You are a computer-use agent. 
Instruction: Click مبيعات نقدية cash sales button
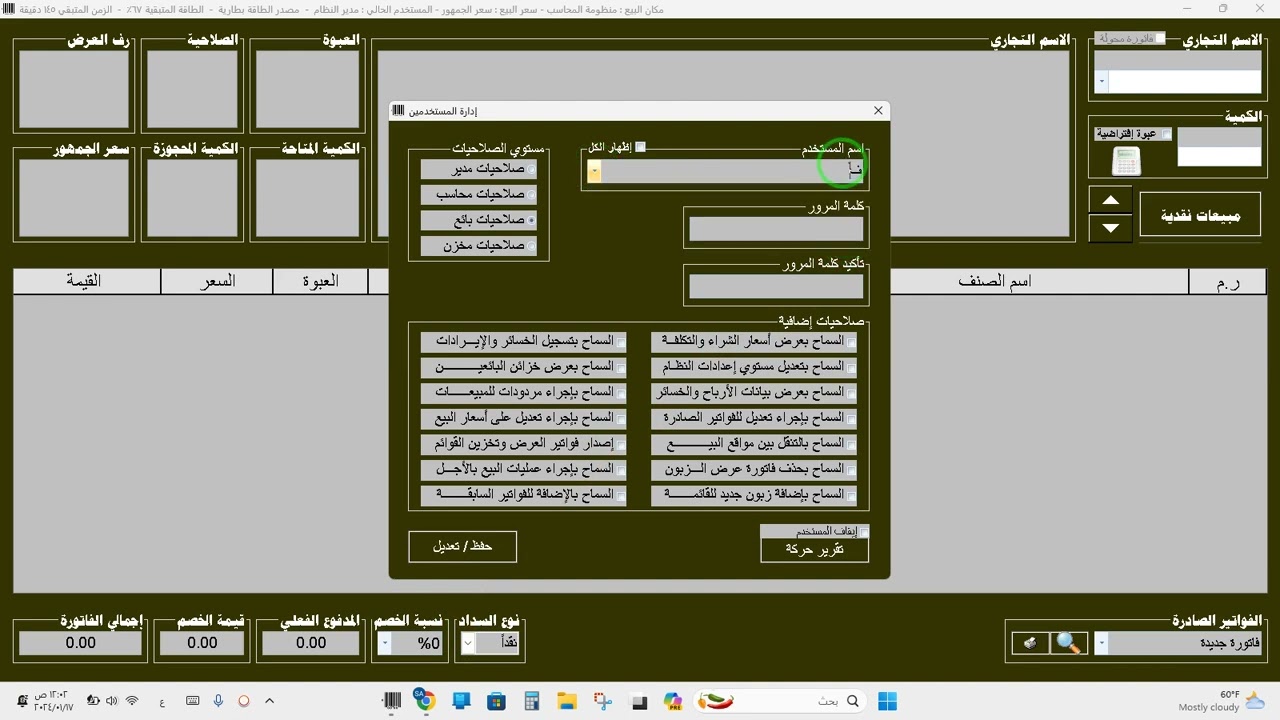tap(1200, 215)
